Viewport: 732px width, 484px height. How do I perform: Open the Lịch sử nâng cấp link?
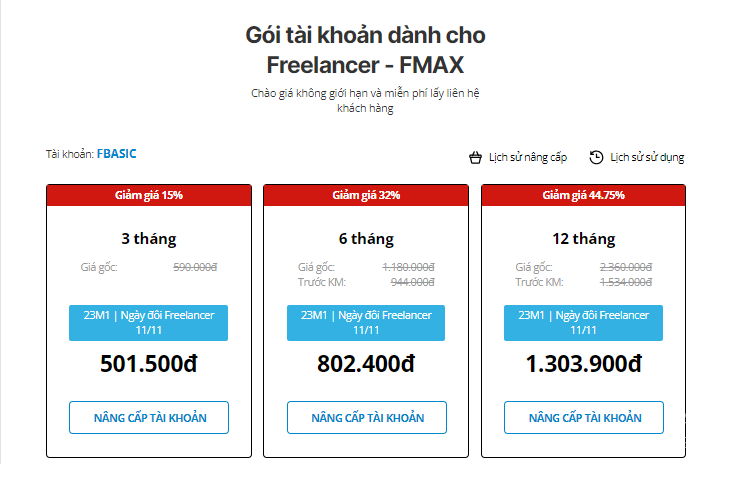click(x=528, y=157)
